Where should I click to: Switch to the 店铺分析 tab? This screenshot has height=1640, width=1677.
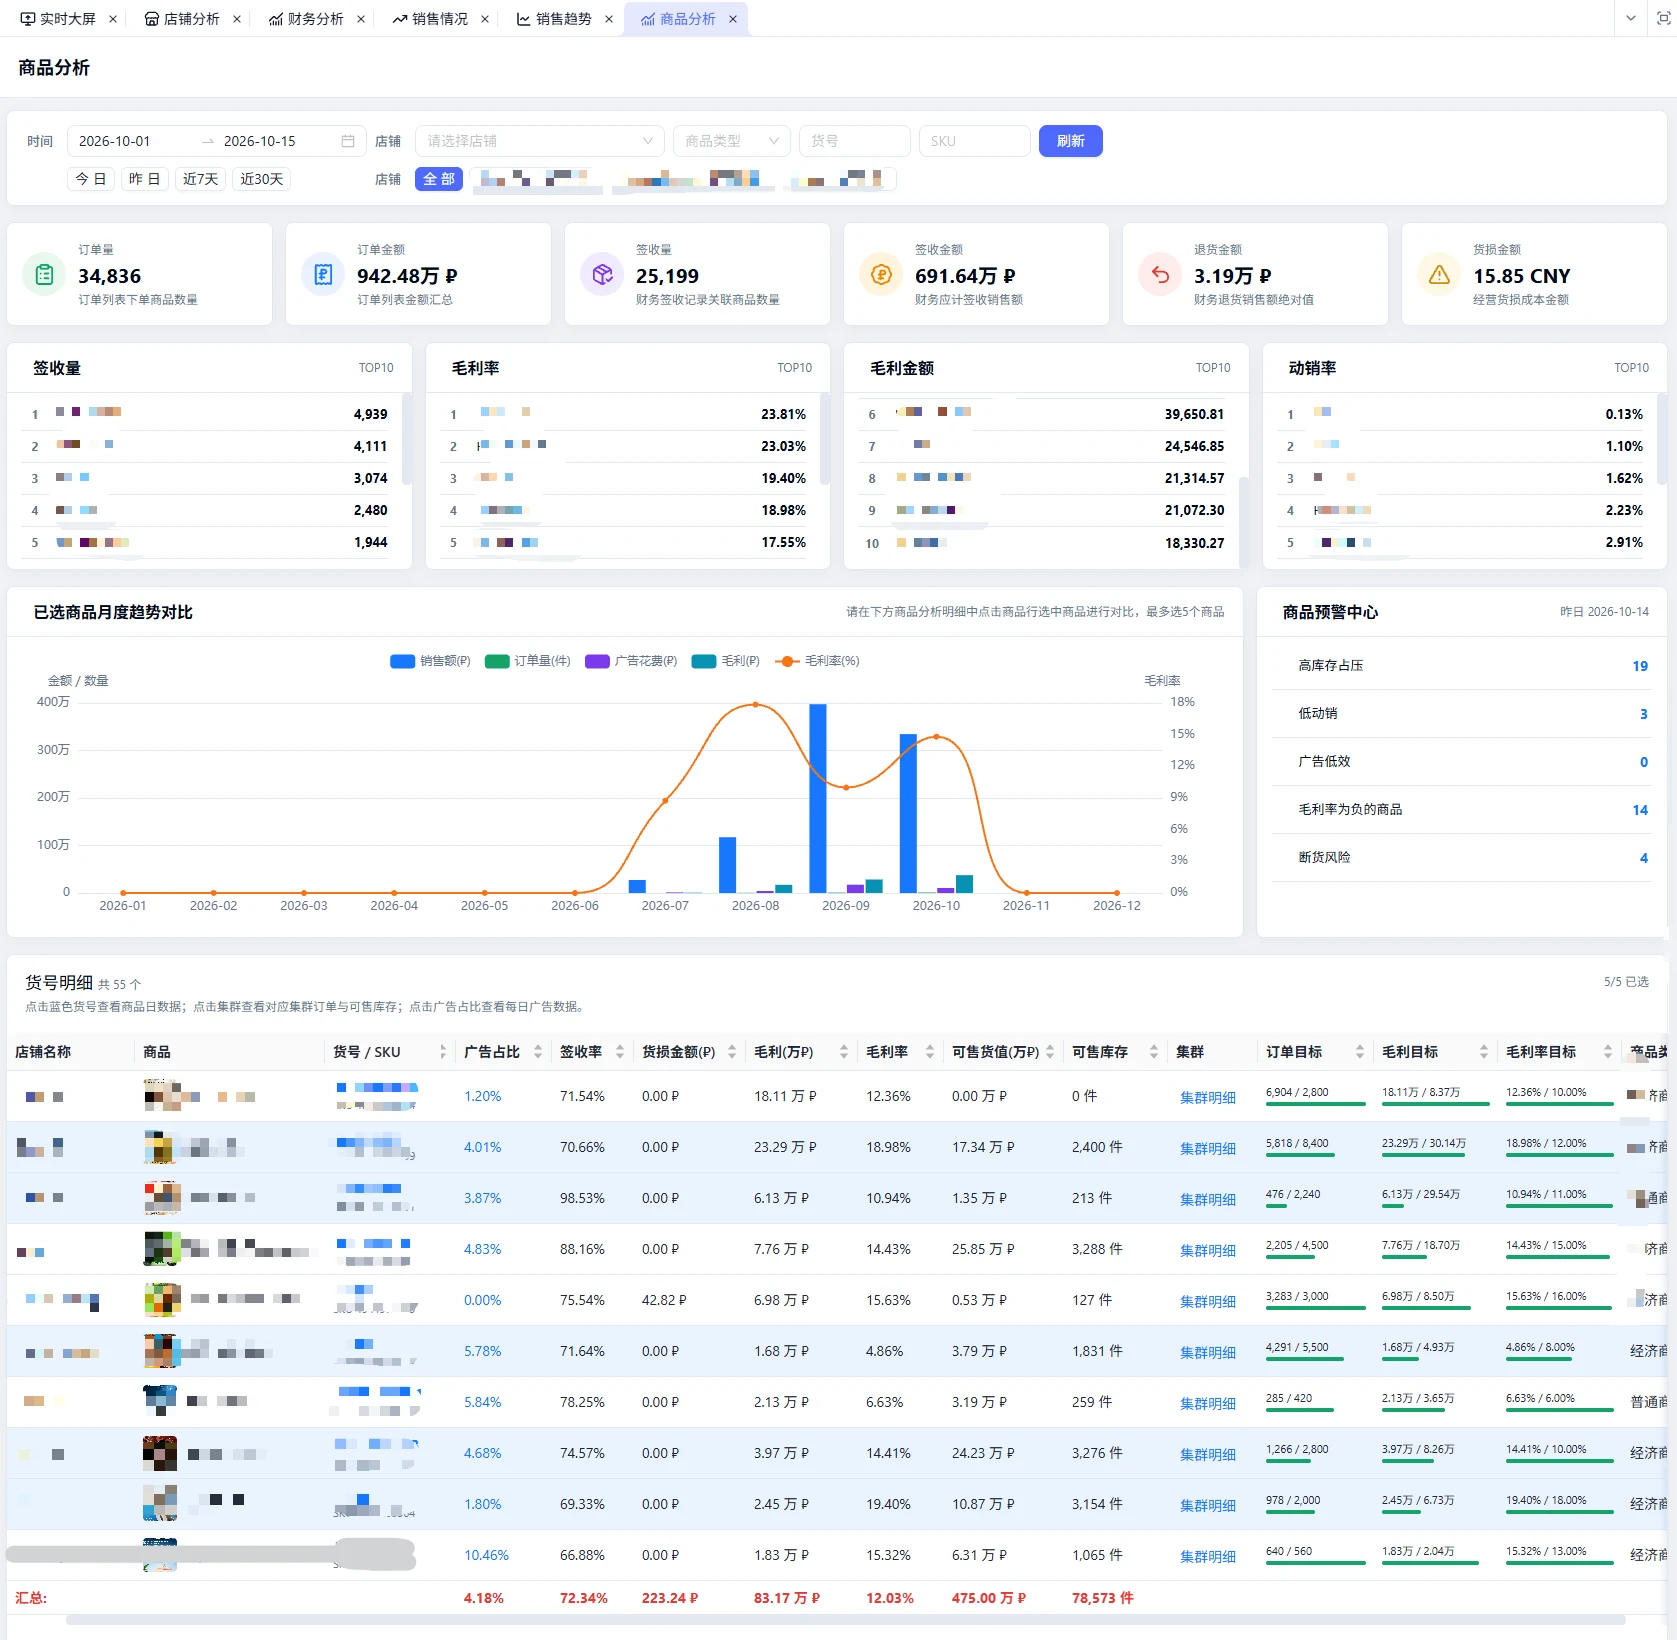coord(182,19)
